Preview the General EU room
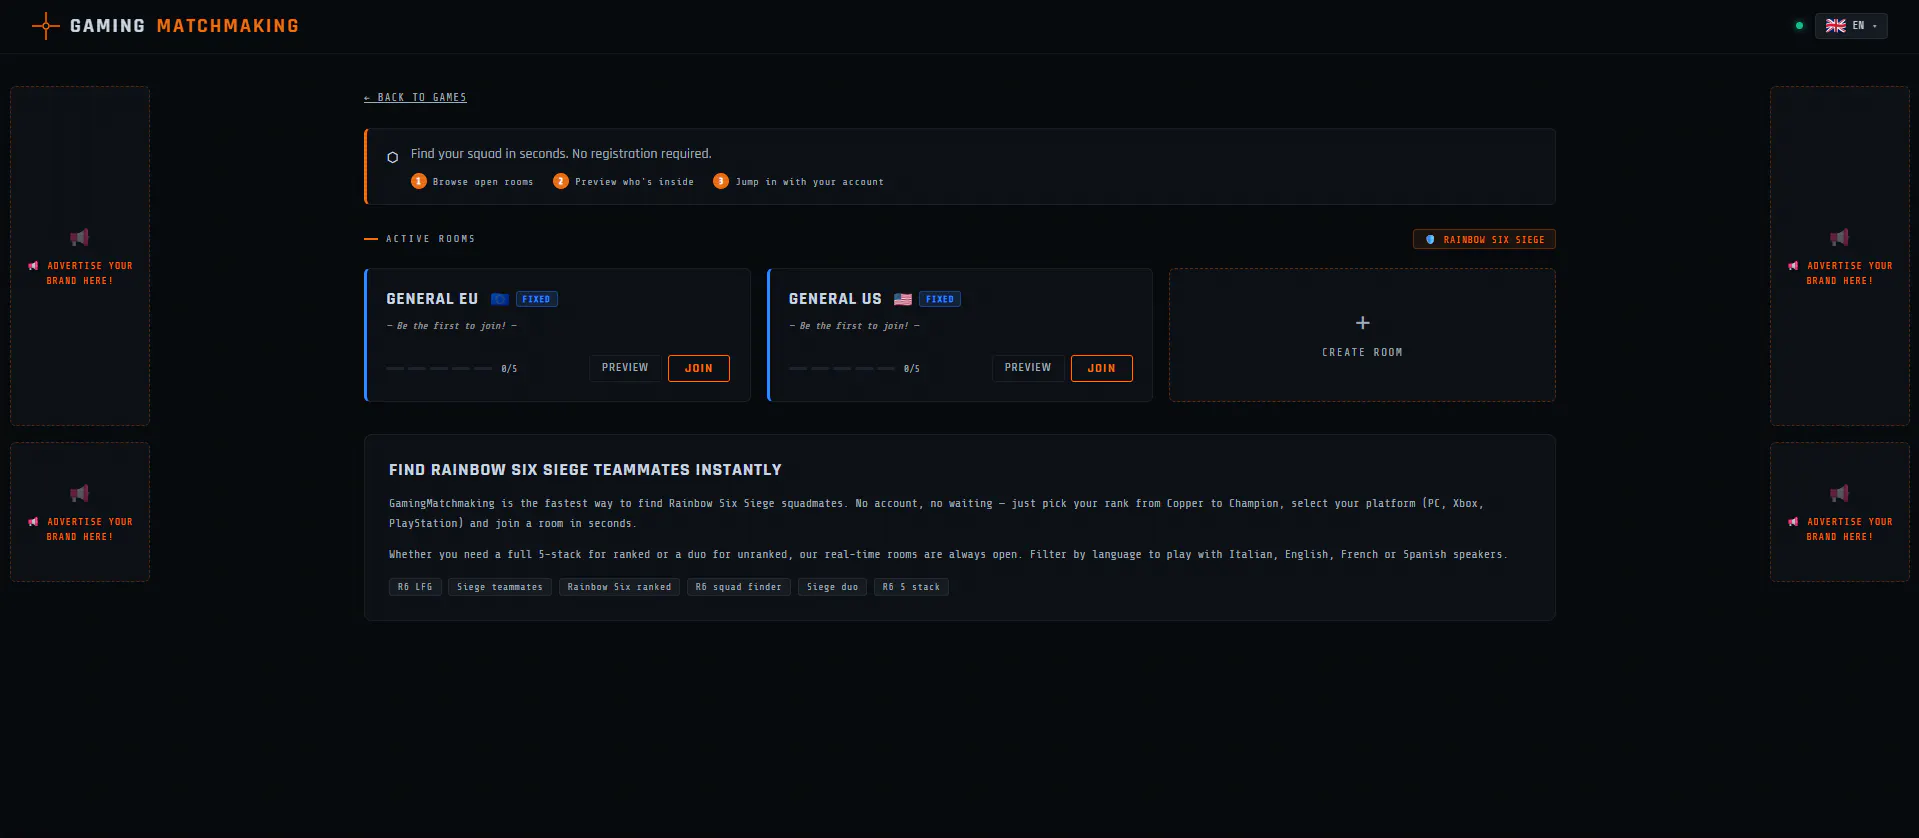 (x=625, y=368)
